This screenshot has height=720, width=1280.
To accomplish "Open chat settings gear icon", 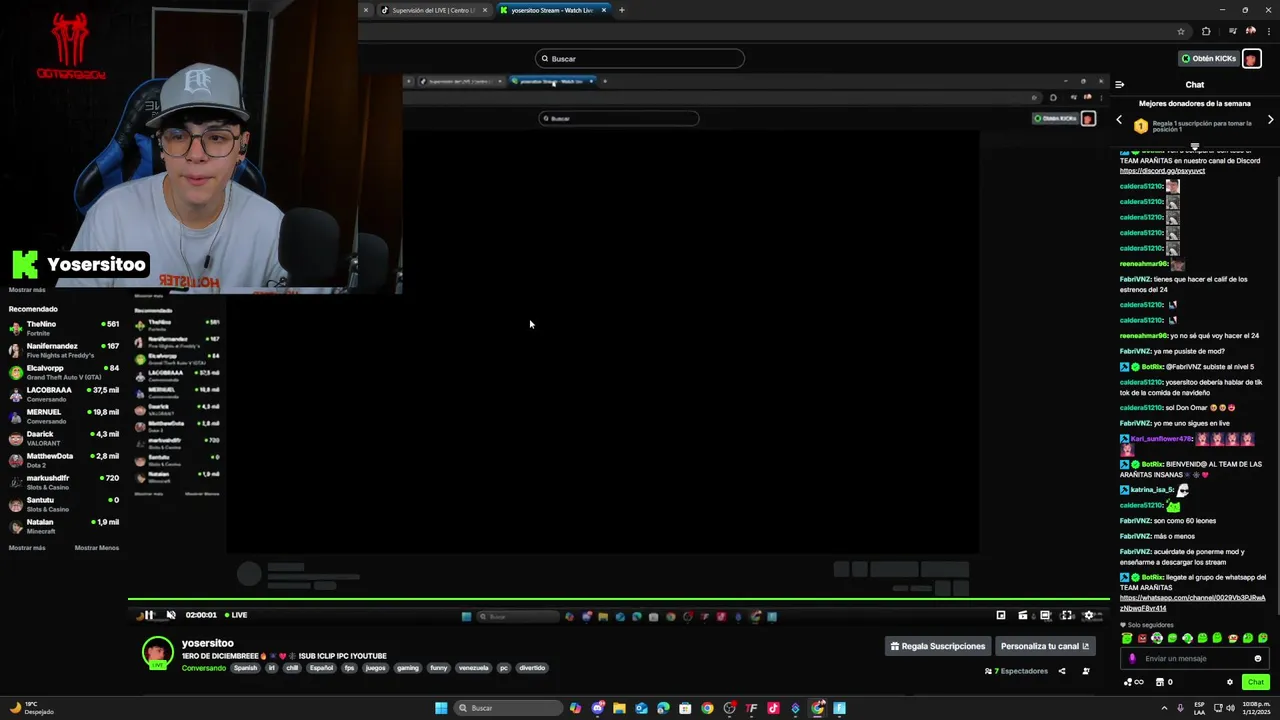I will [1230, 682].
